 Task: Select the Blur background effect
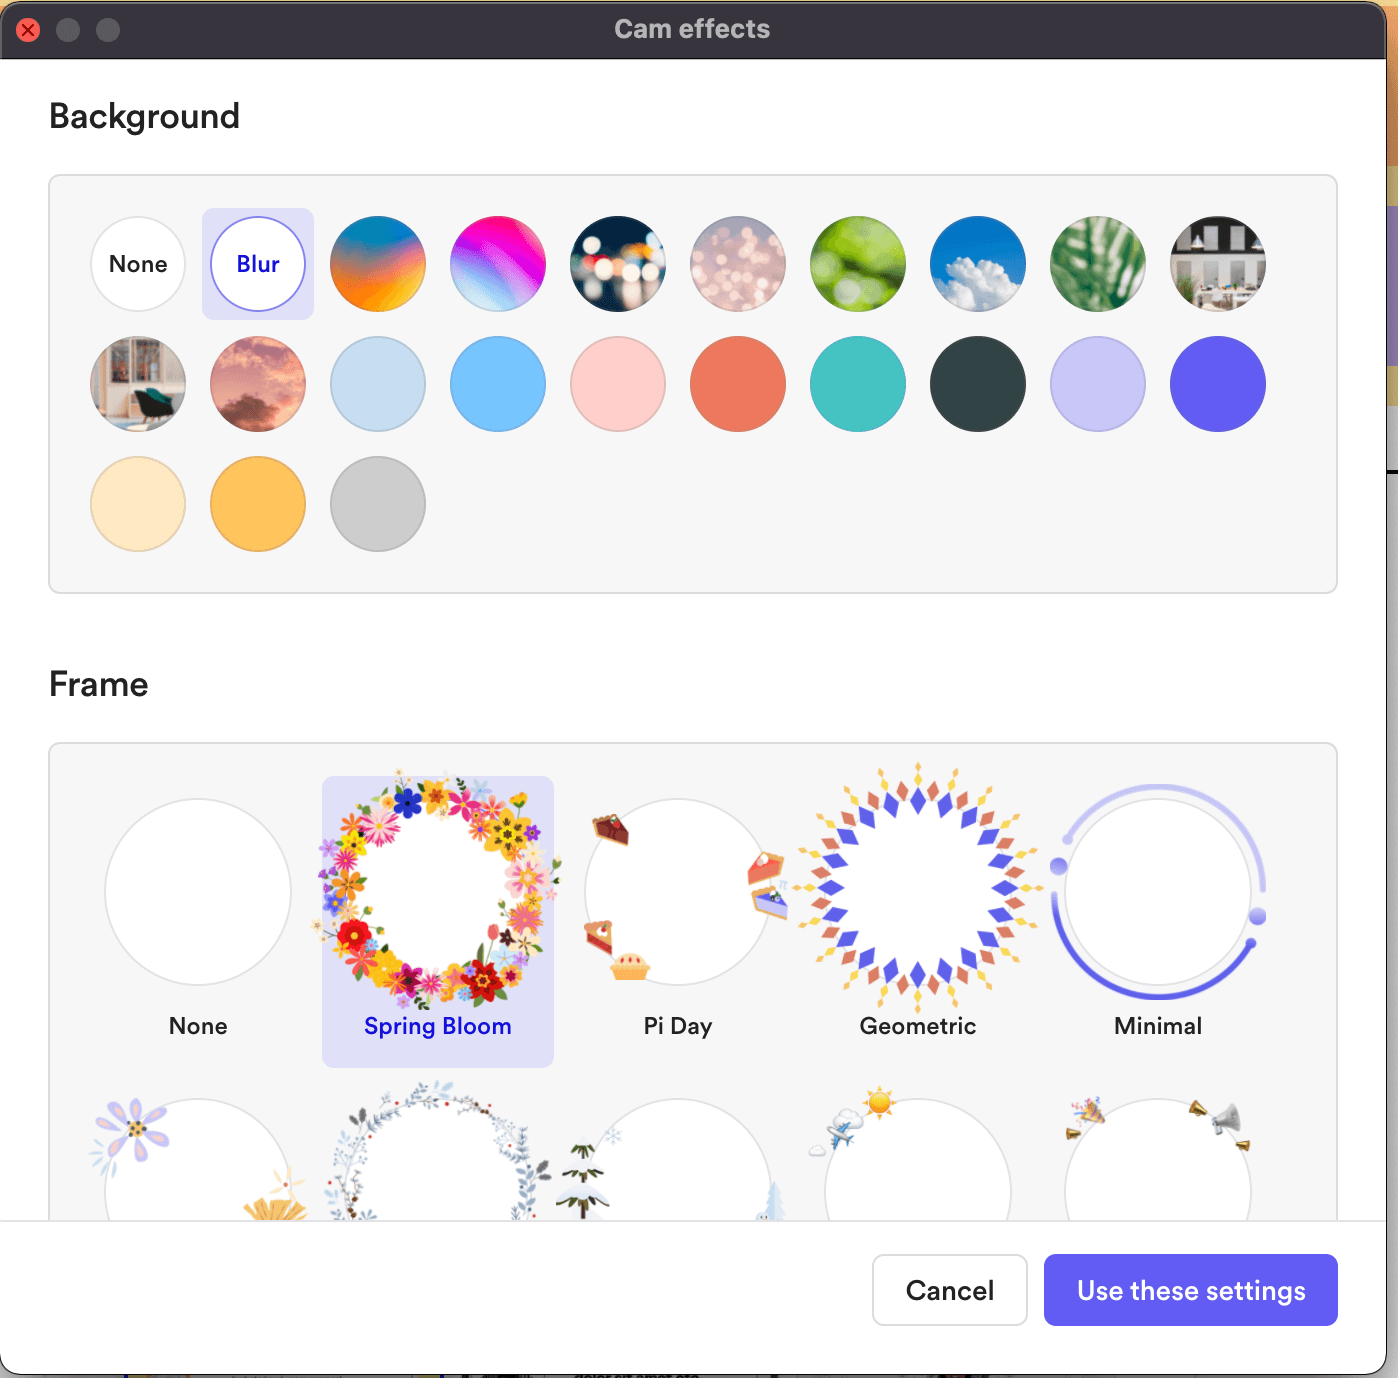click(x=257, y=264)
